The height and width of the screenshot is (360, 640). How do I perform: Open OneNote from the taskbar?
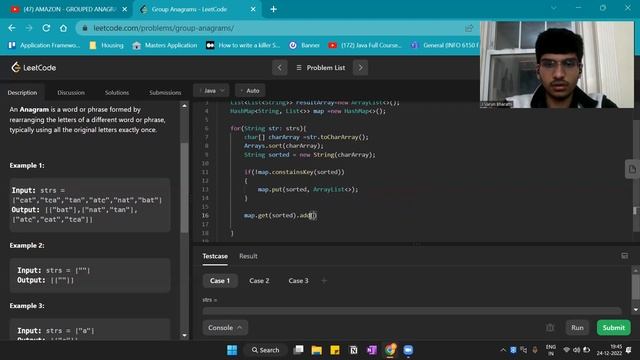pyautogui.click(x=372, y=350)
